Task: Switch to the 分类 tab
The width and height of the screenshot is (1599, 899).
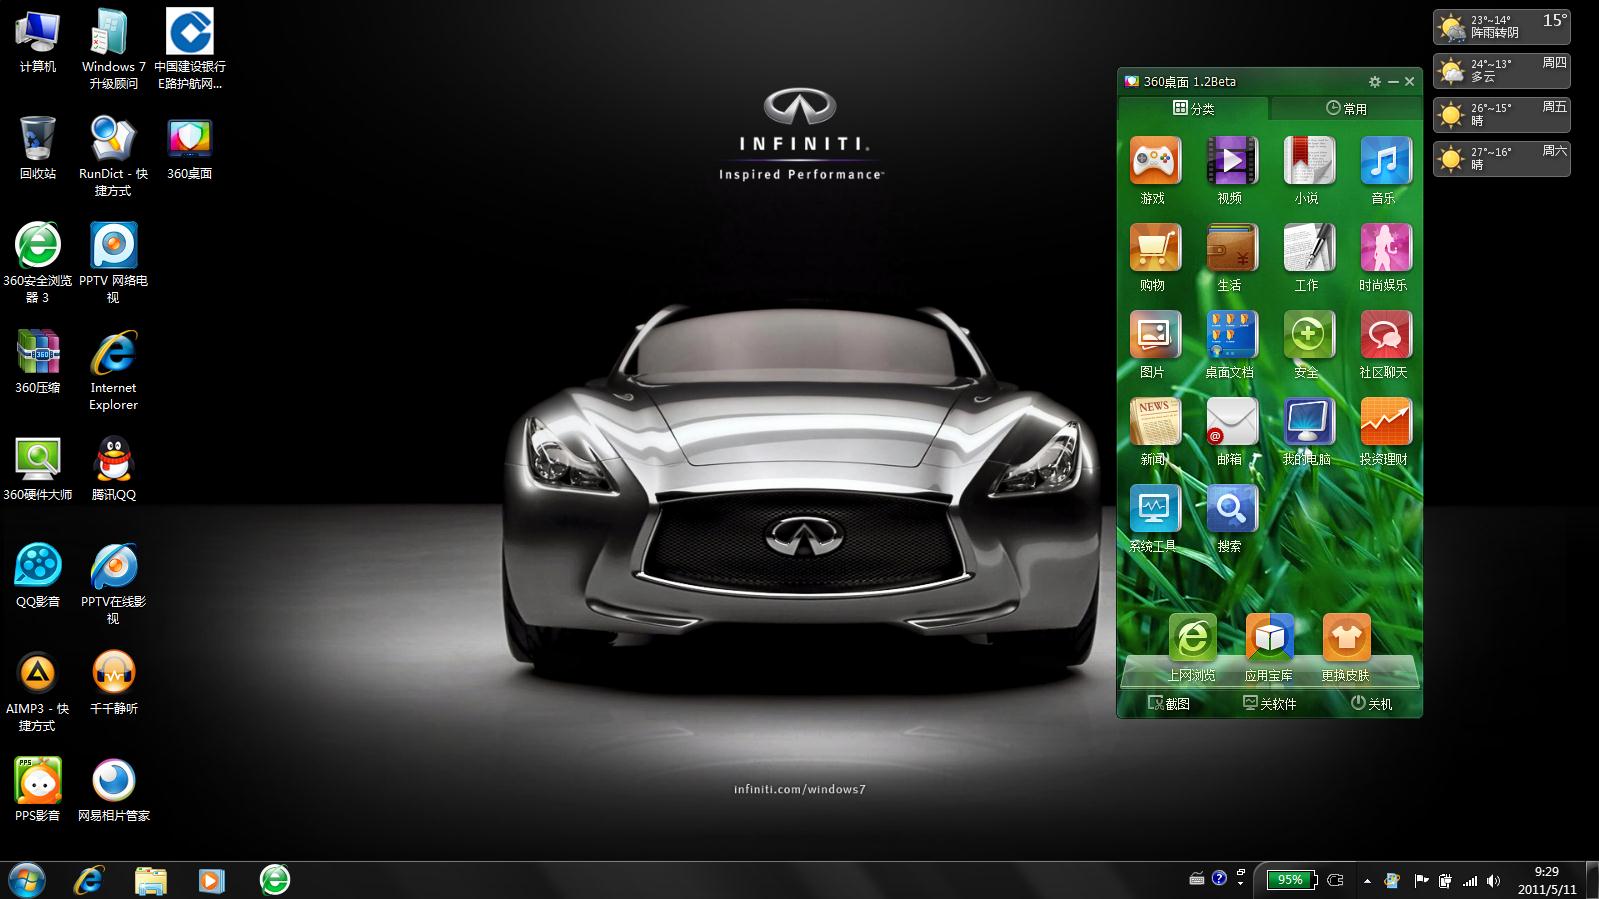Action: point(1193,108)
